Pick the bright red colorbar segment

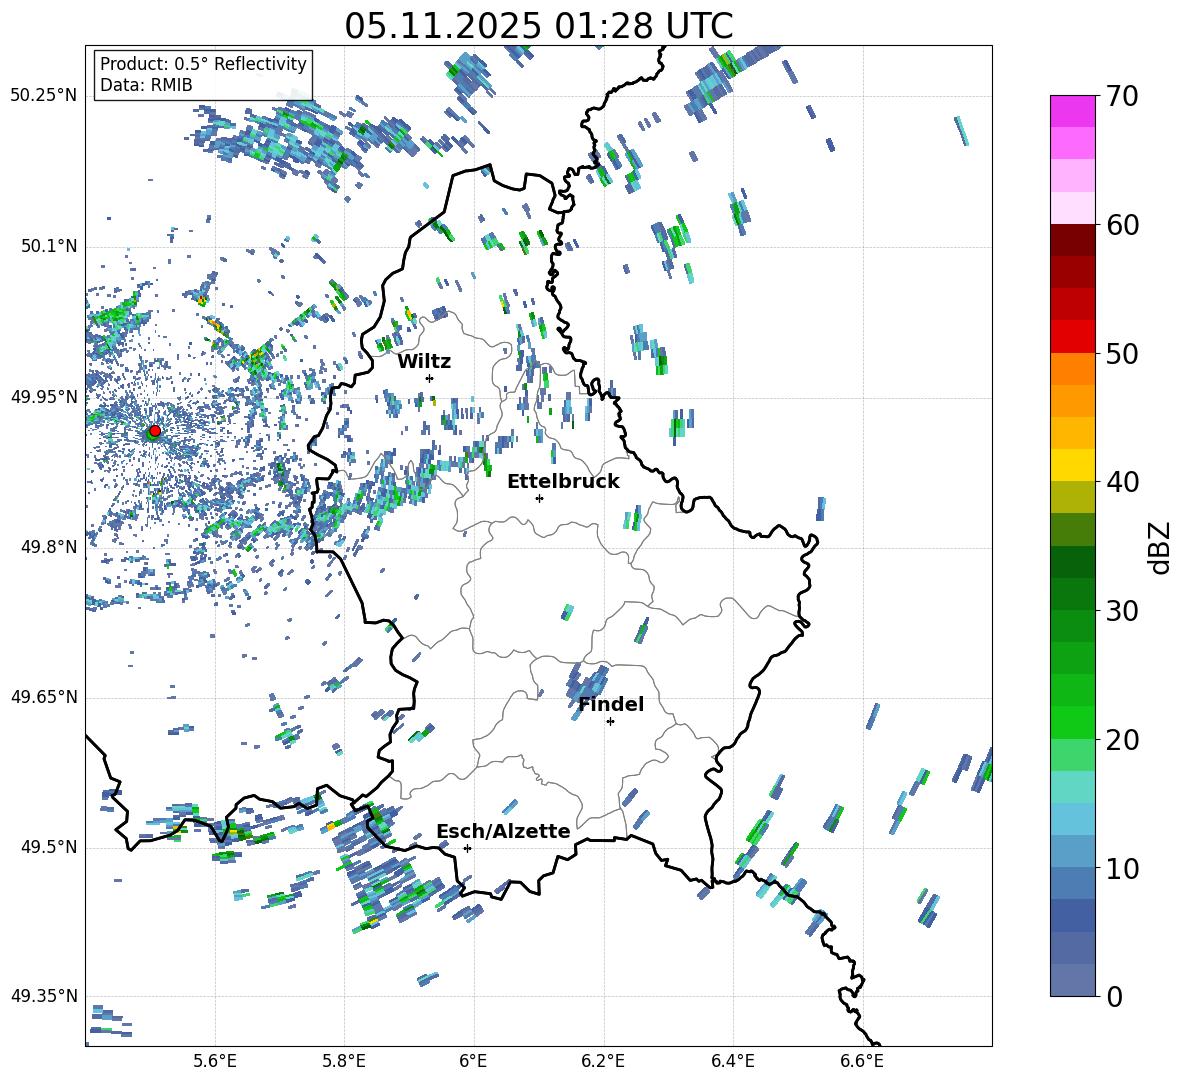coord(1073,336)
